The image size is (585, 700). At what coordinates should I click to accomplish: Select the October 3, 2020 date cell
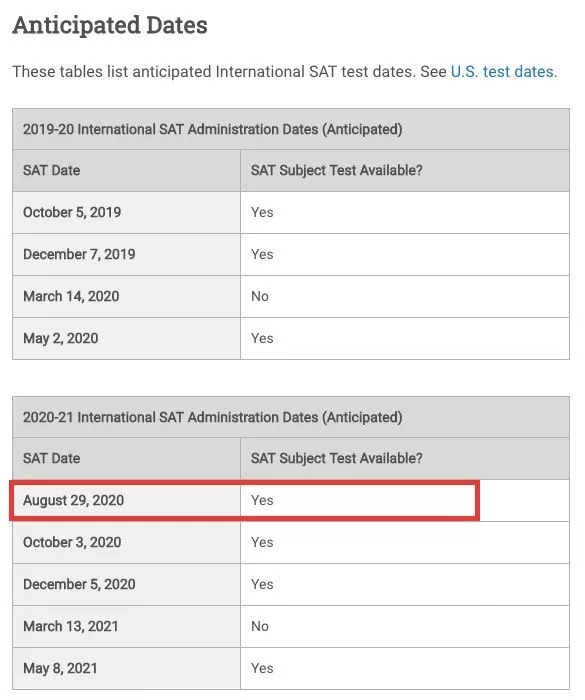click(126, 542)
